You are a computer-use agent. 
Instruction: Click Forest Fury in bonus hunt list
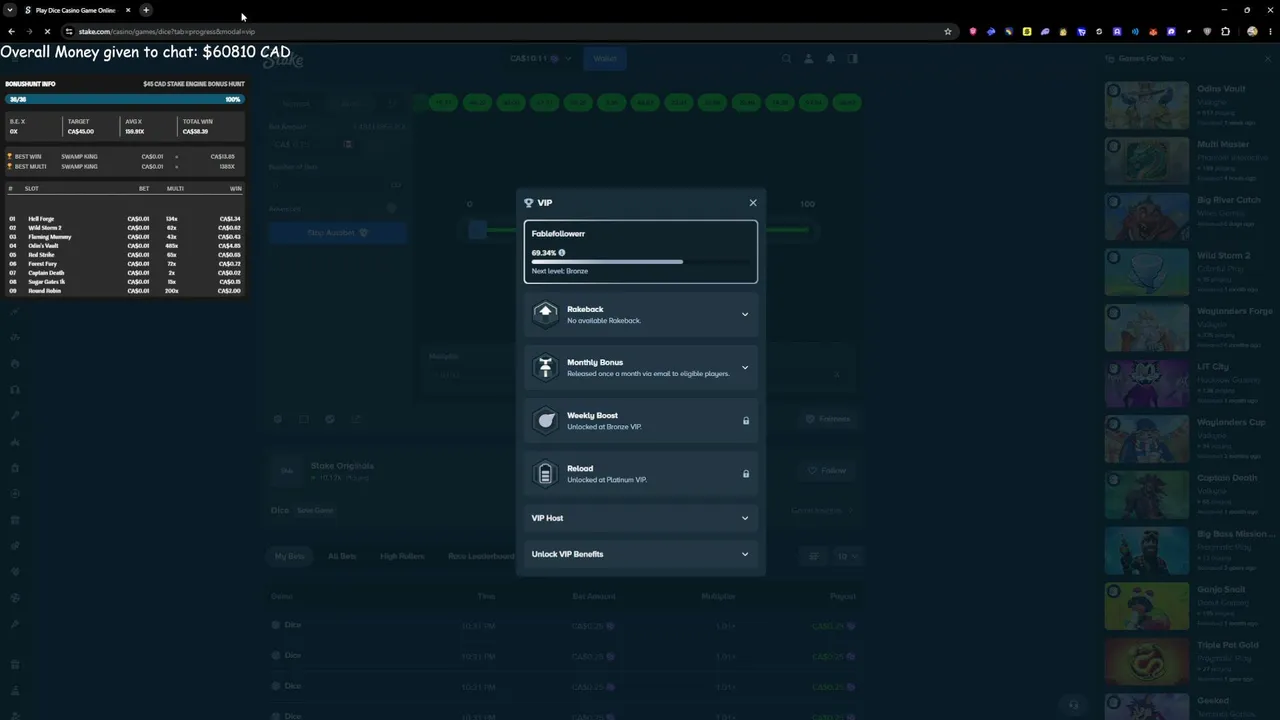tap(42, 264)
